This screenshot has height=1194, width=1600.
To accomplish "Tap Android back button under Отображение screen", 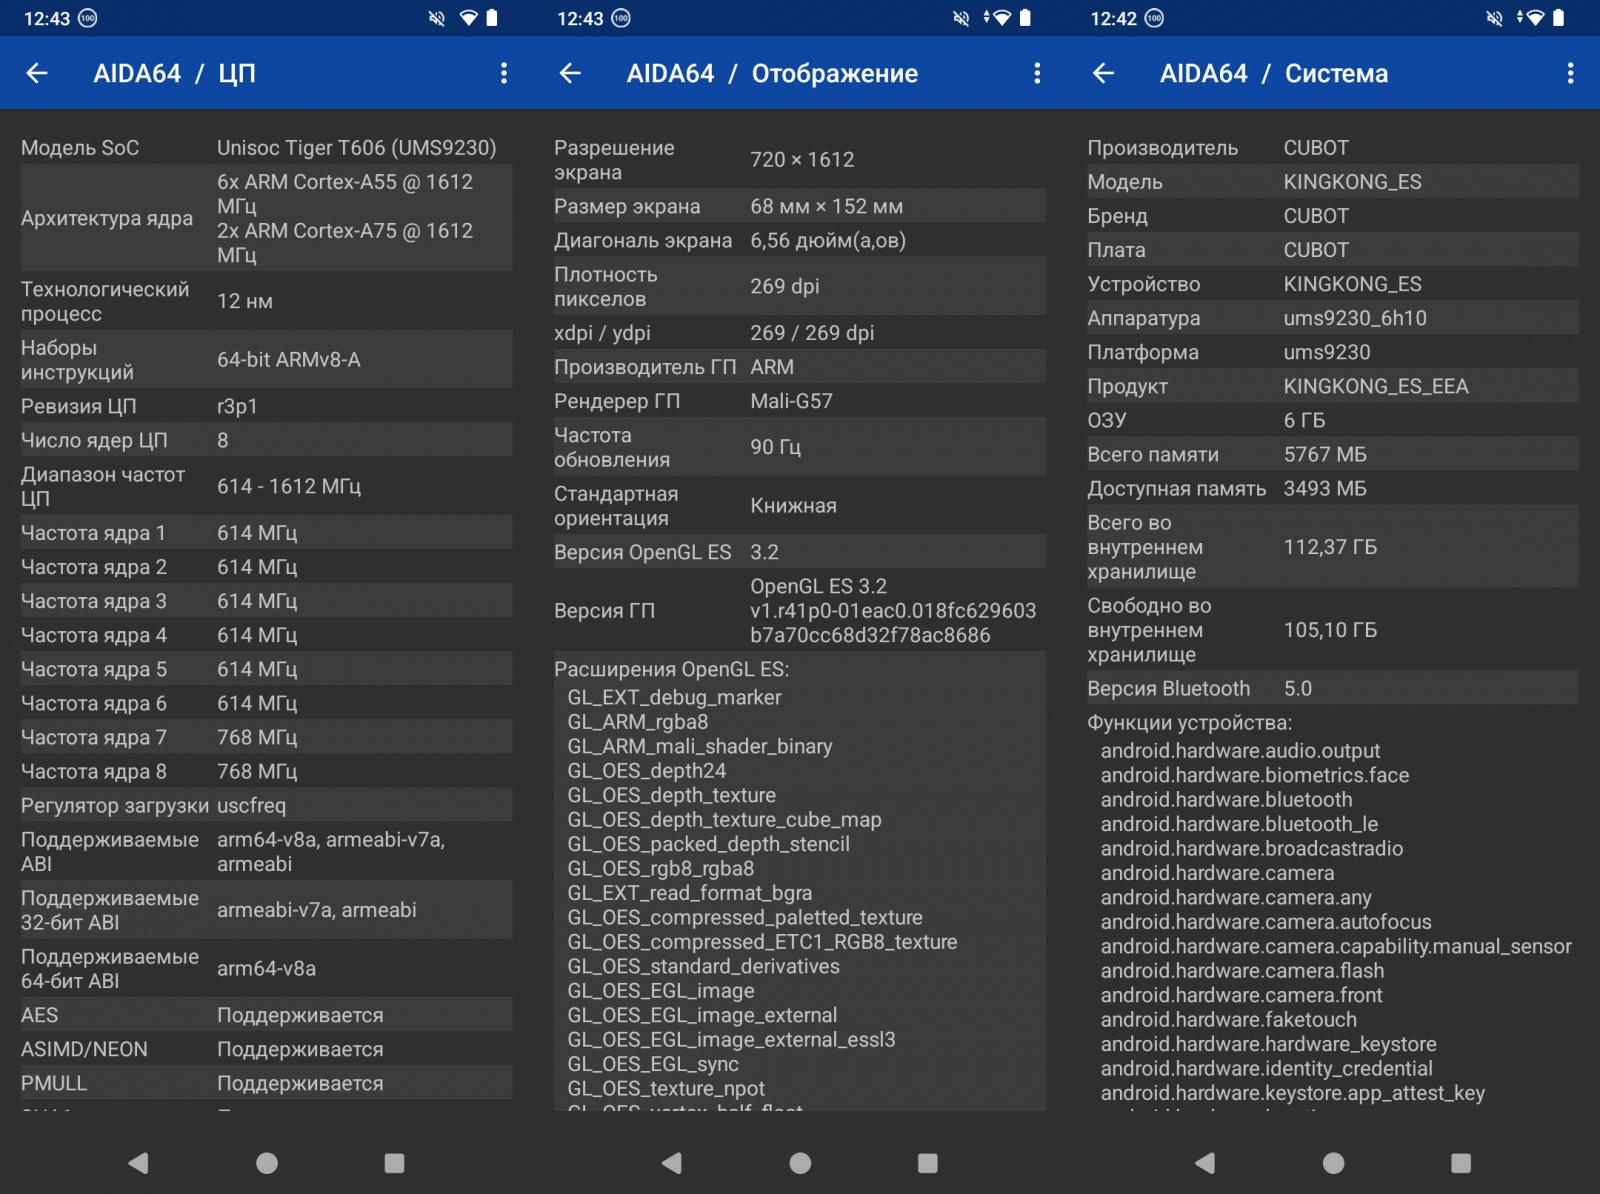I will tap(671, 1162).
